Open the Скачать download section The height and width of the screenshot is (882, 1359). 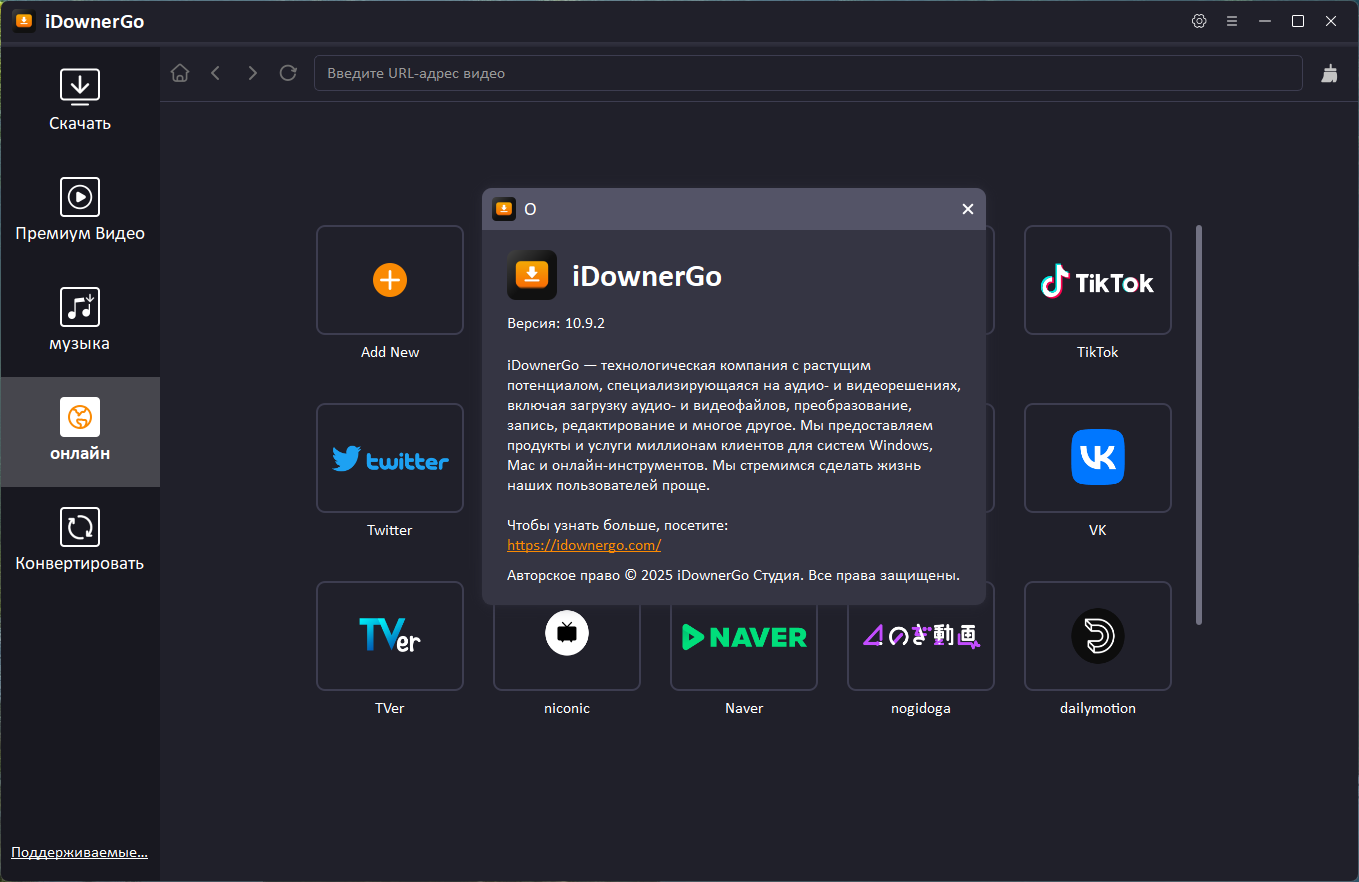point(80,101)
